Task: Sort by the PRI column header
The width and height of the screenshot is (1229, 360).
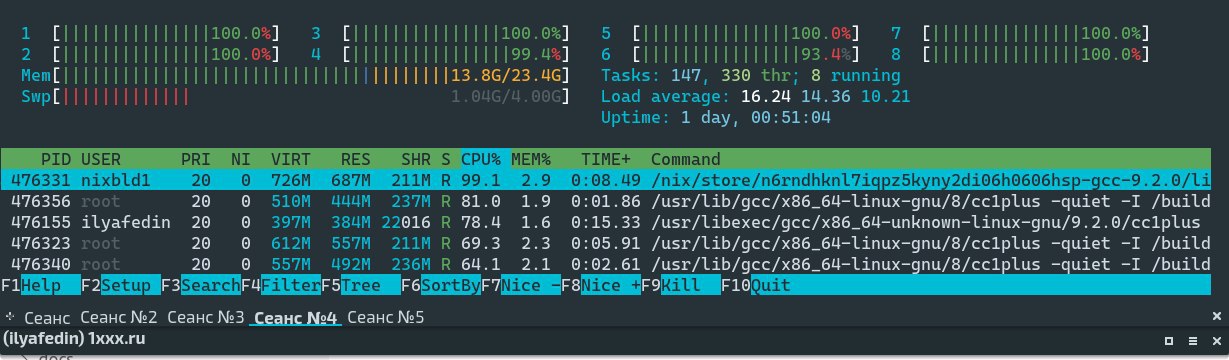Action: (195, 159)
